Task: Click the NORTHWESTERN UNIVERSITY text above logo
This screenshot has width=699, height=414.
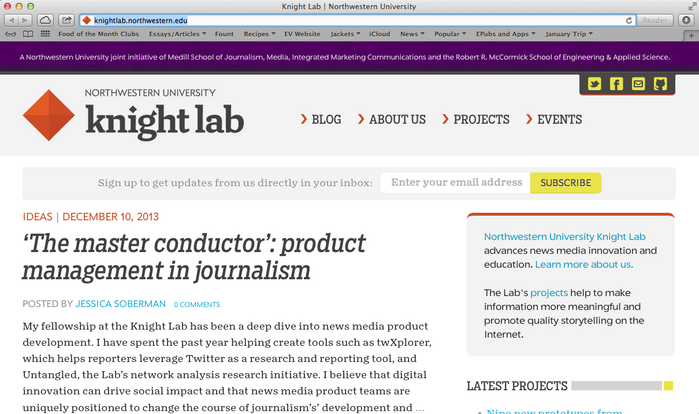Action: [150, 93]
